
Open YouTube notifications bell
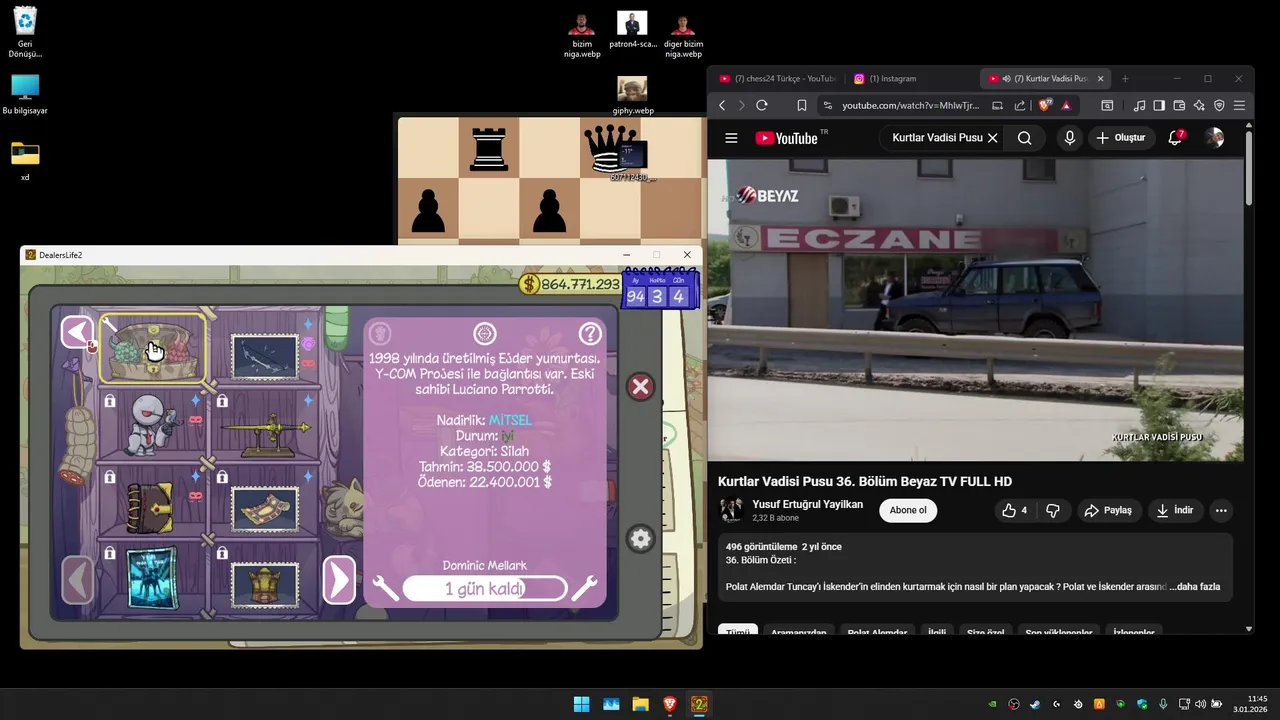(1176, 138)
